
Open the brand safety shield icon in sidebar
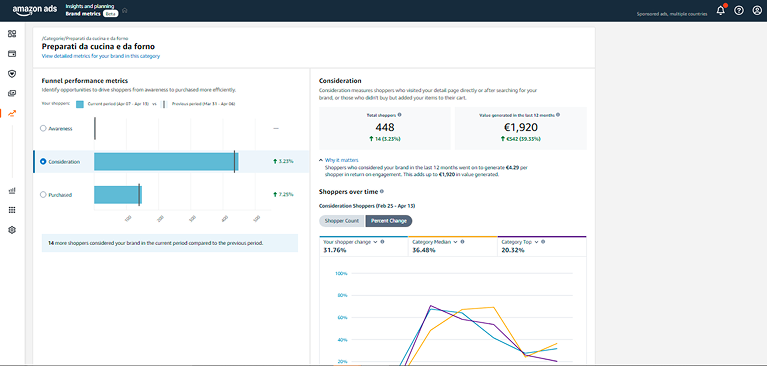pos(12,74)
